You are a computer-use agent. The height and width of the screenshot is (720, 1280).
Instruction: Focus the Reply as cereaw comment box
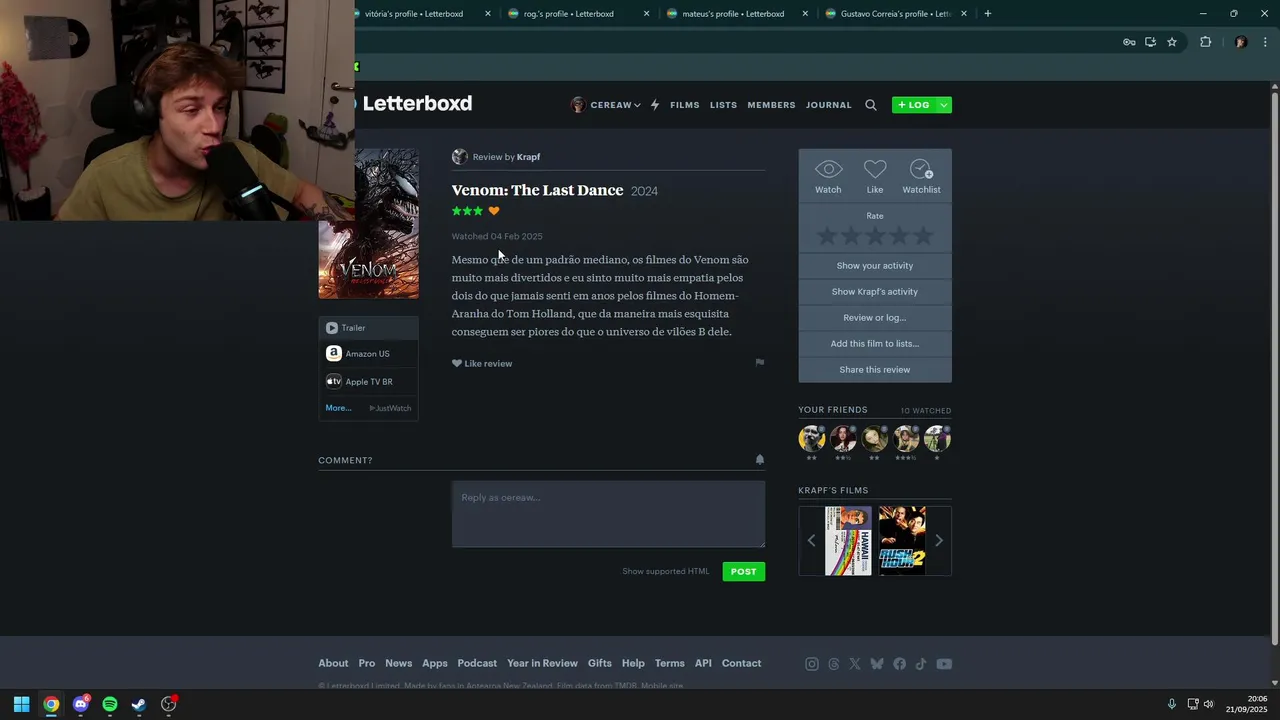click(x=608, y=514)
